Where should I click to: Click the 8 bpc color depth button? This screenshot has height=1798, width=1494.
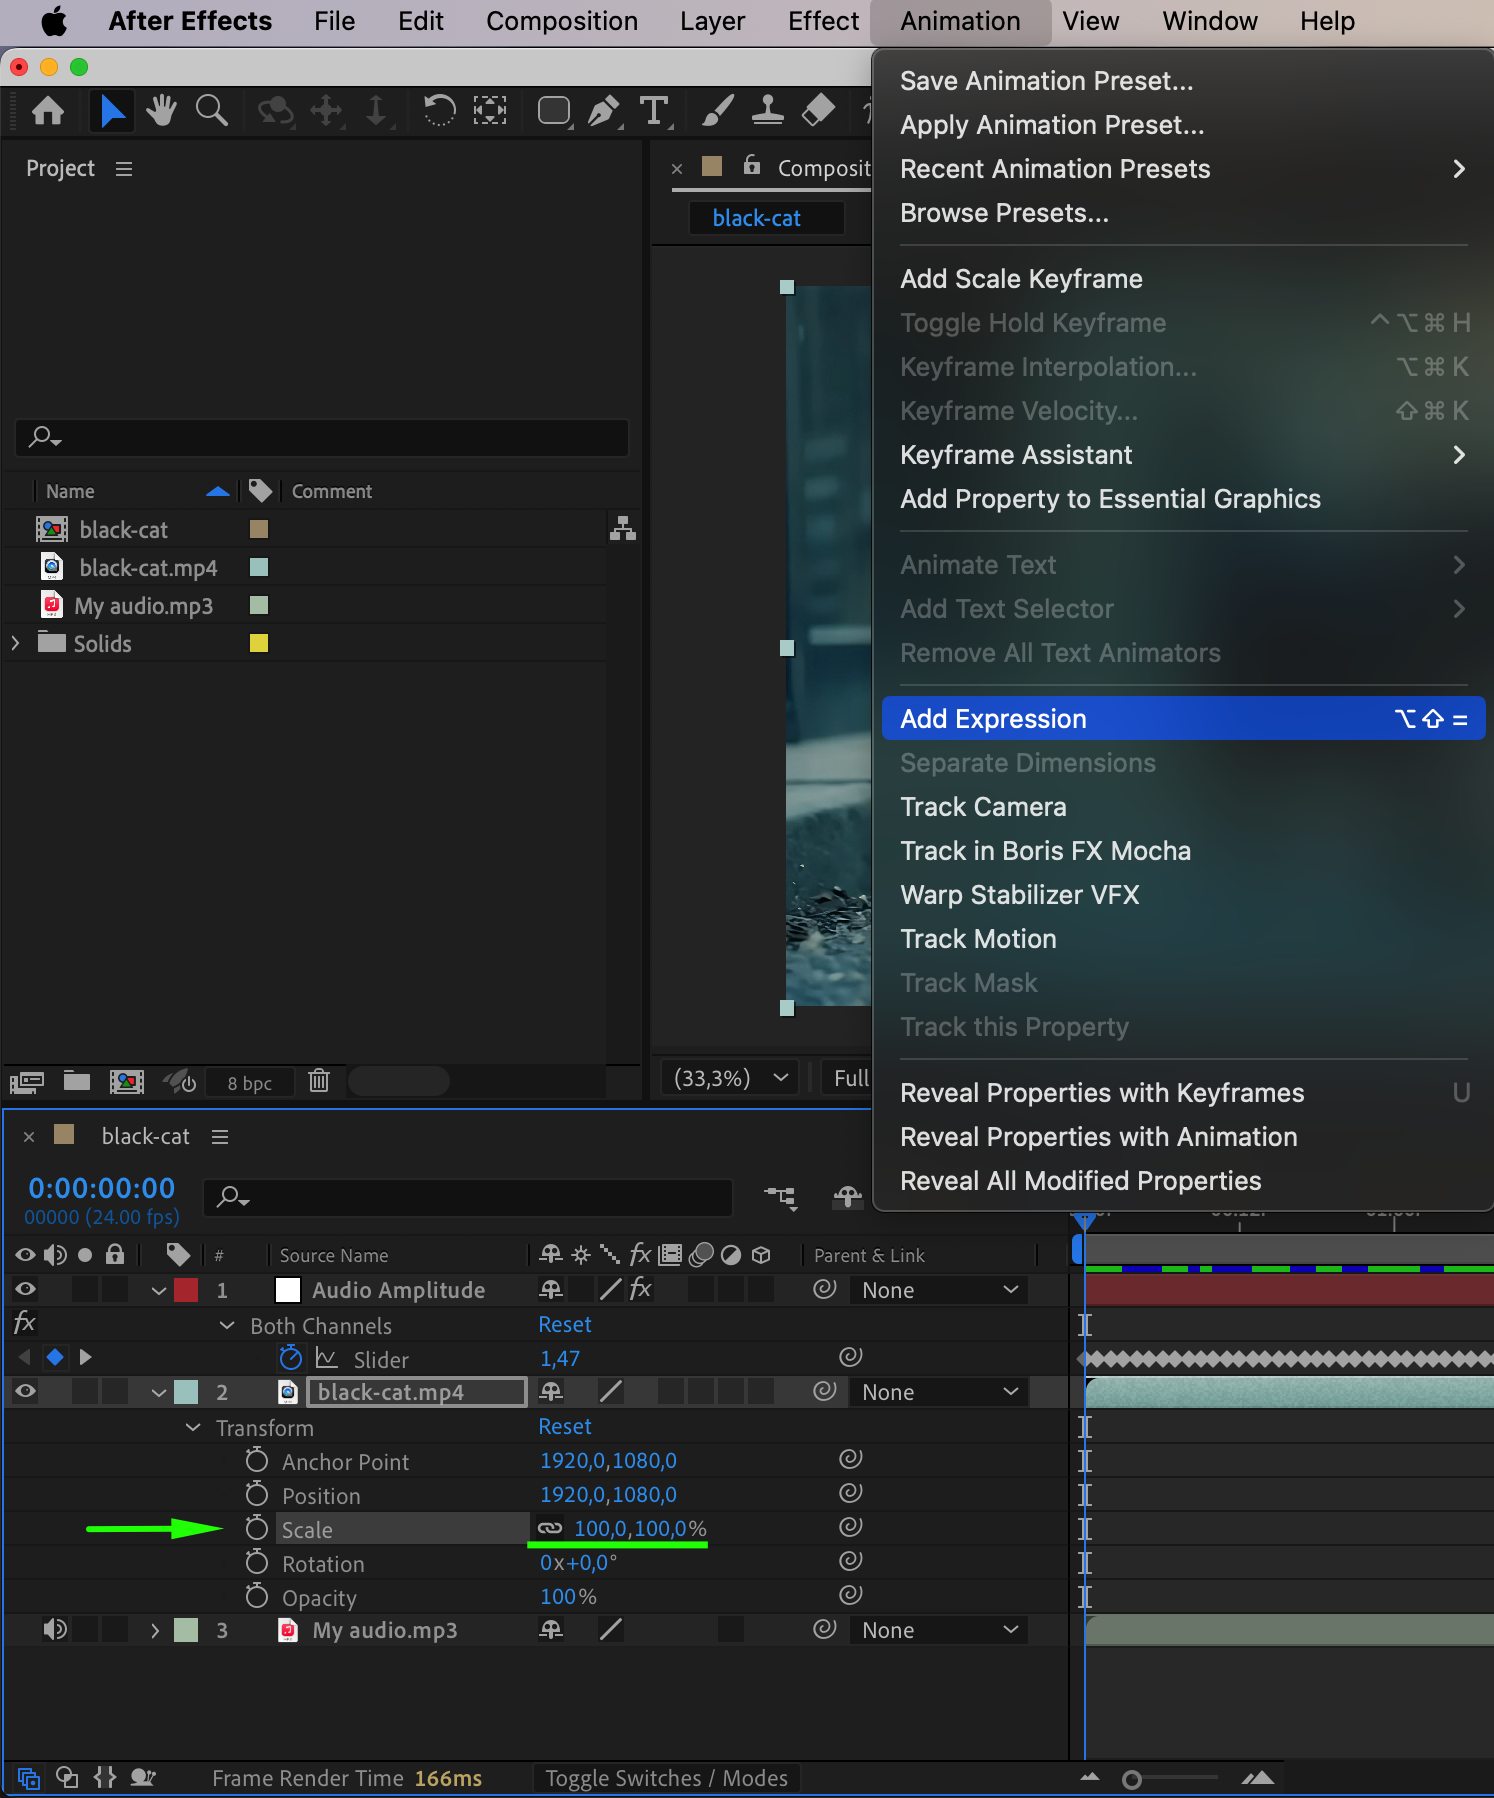tap(249, 1083)
